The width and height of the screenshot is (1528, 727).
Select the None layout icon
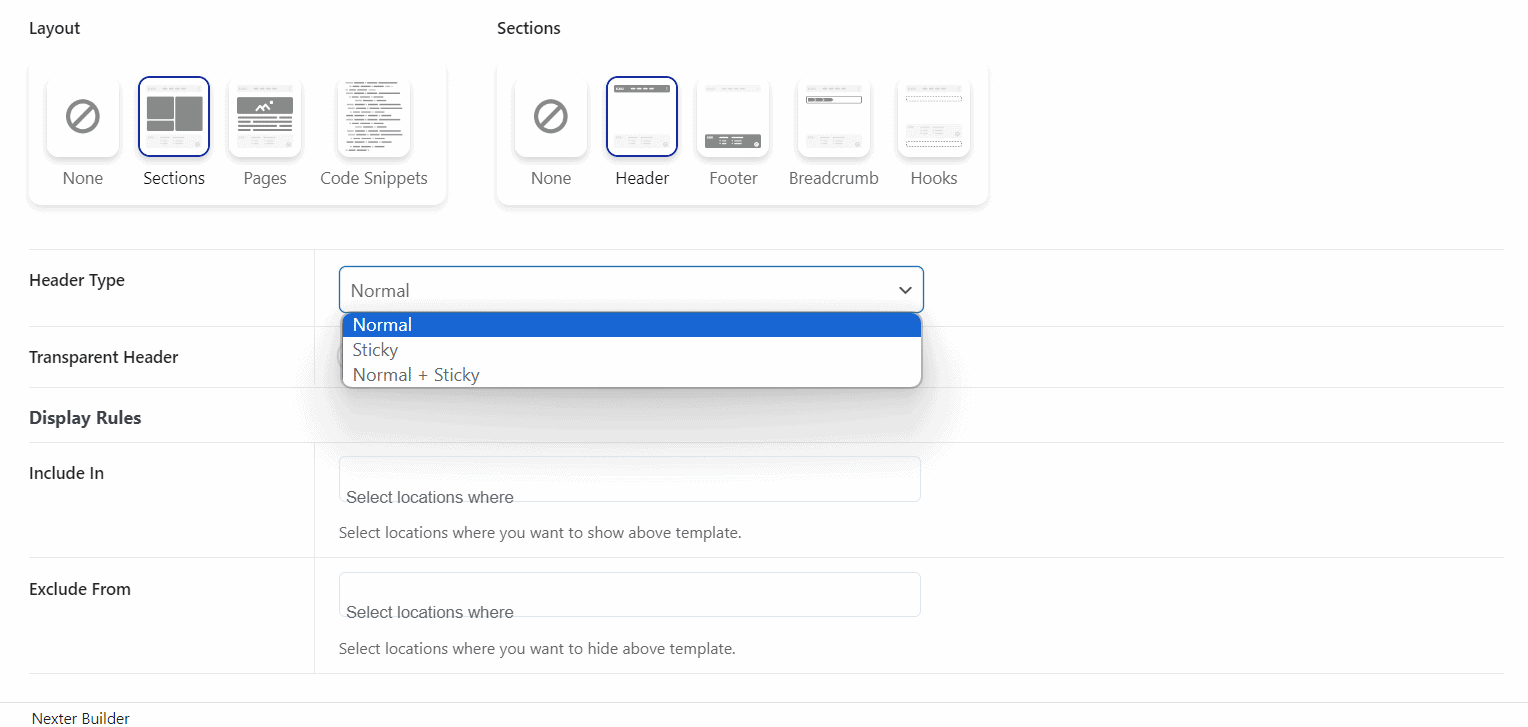click(83, 117)
